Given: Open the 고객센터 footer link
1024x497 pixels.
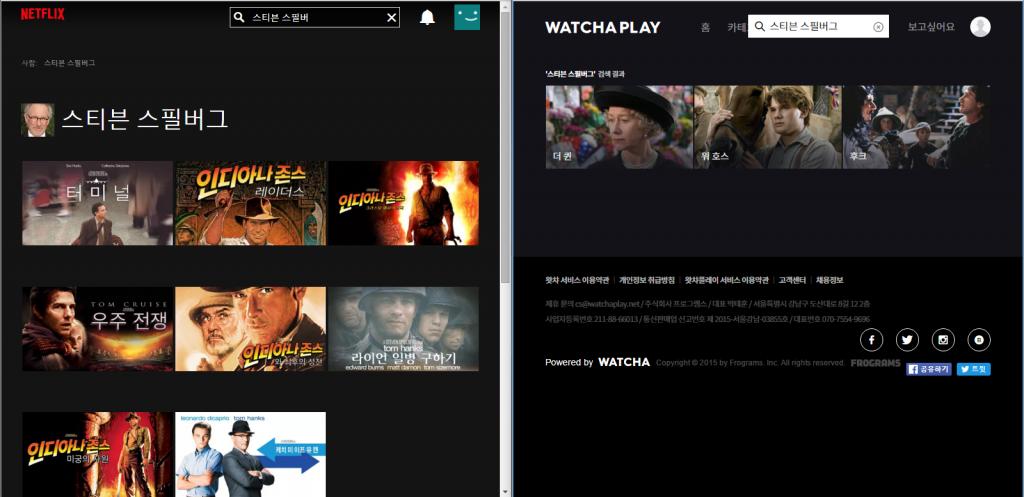Looking at the screenshot, I should click(x=792, y=280).
